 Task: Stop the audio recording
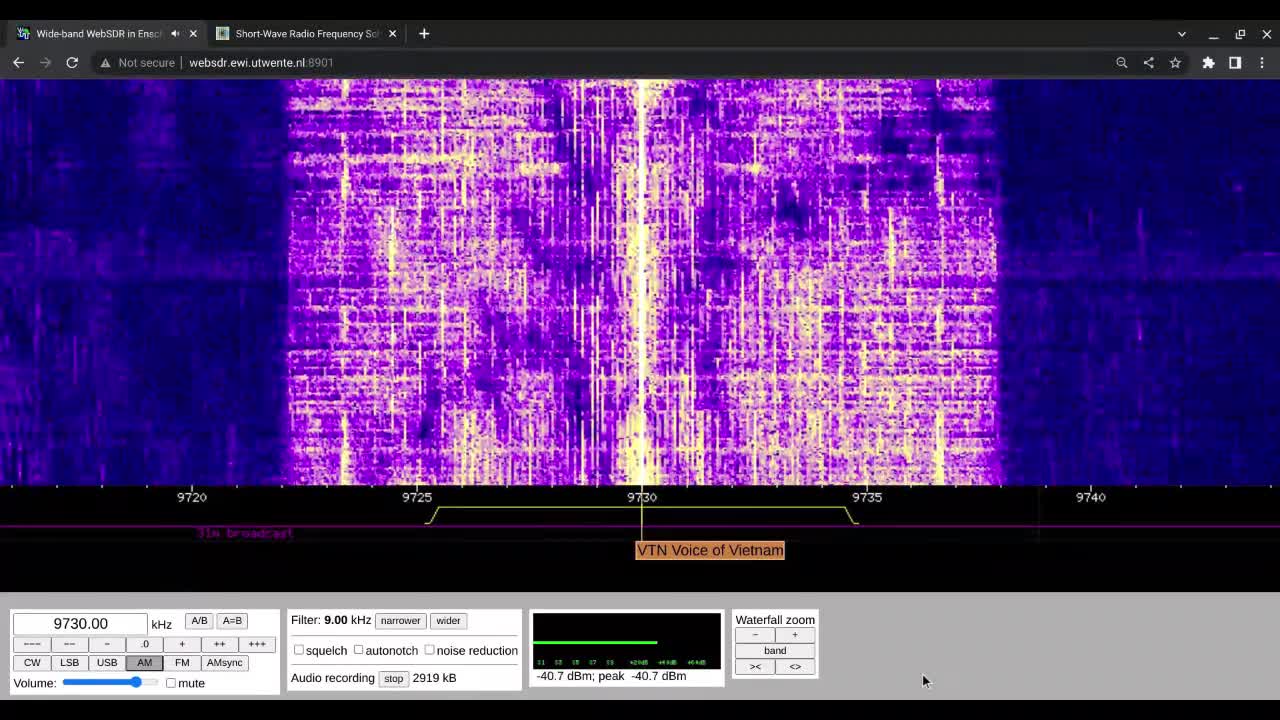click(x=393, y=678)
